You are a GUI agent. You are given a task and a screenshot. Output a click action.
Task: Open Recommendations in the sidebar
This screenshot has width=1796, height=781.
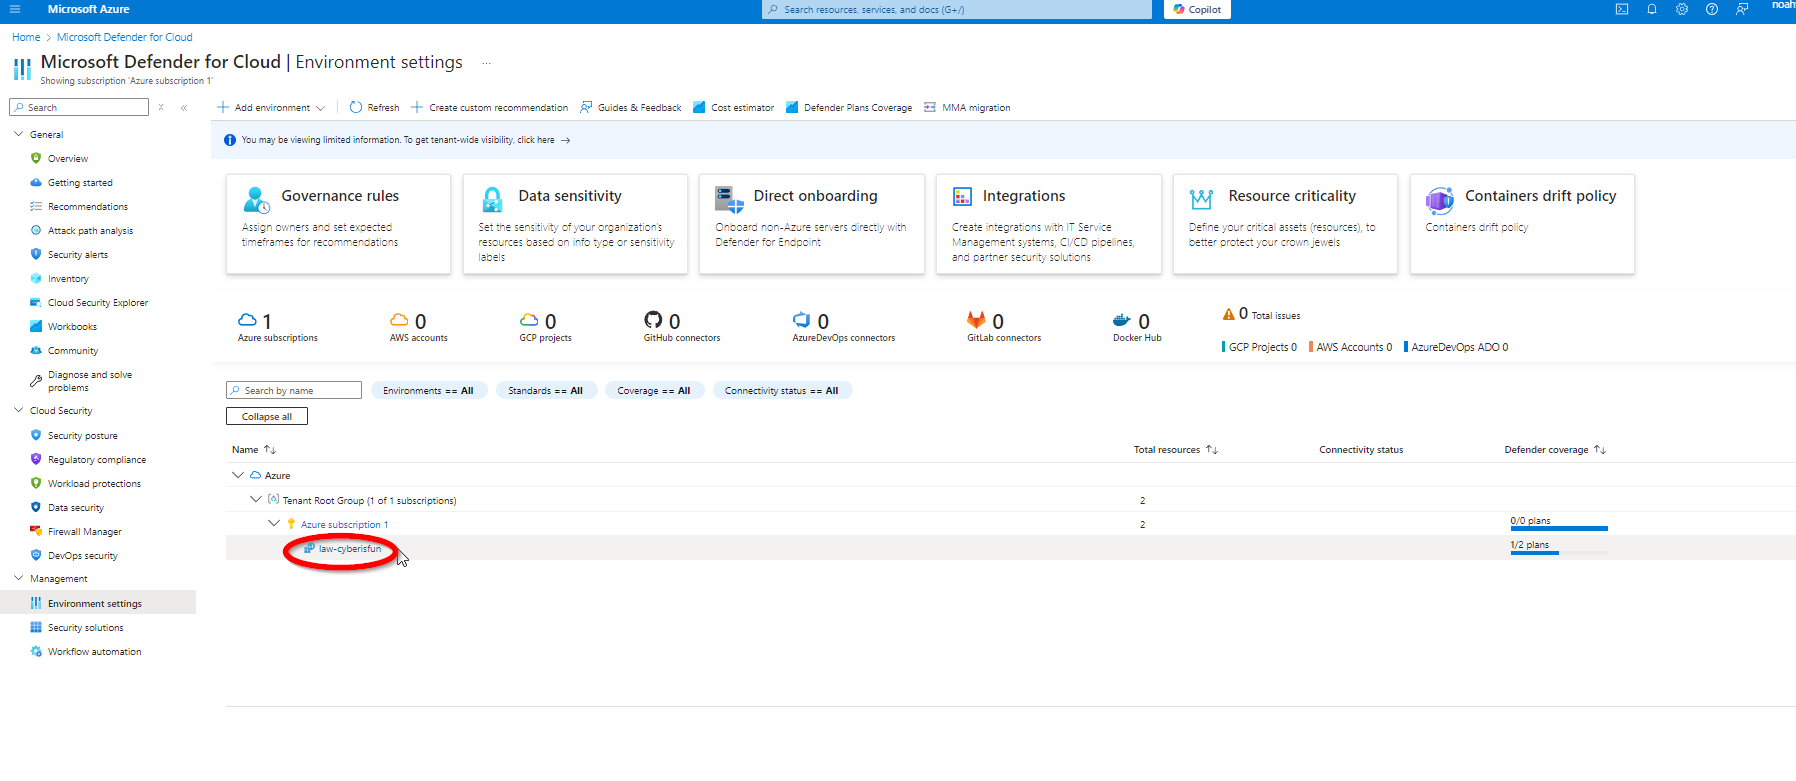tap(88, 206)
